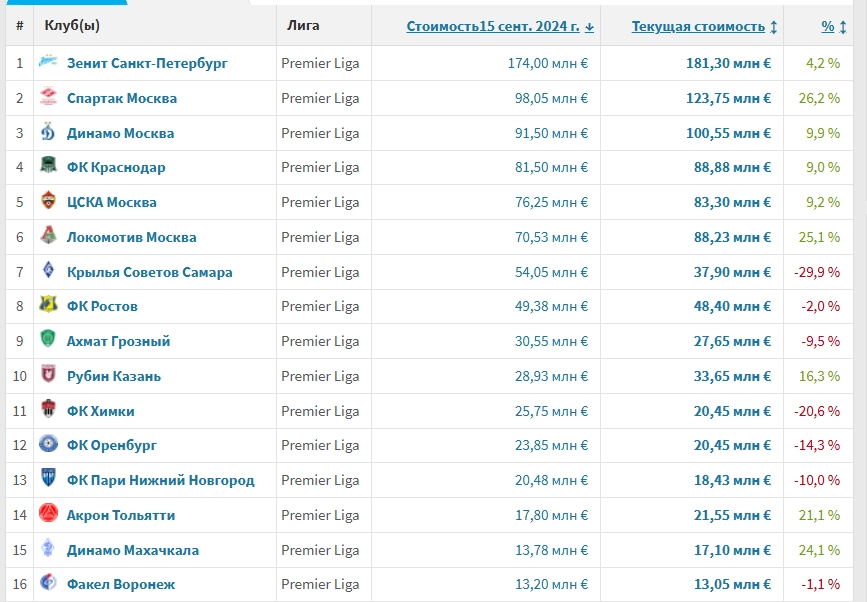Viewport: 867px width, 602px height.
Task: Open Крылья Советов Самара club link
Action: click(150, 273)
